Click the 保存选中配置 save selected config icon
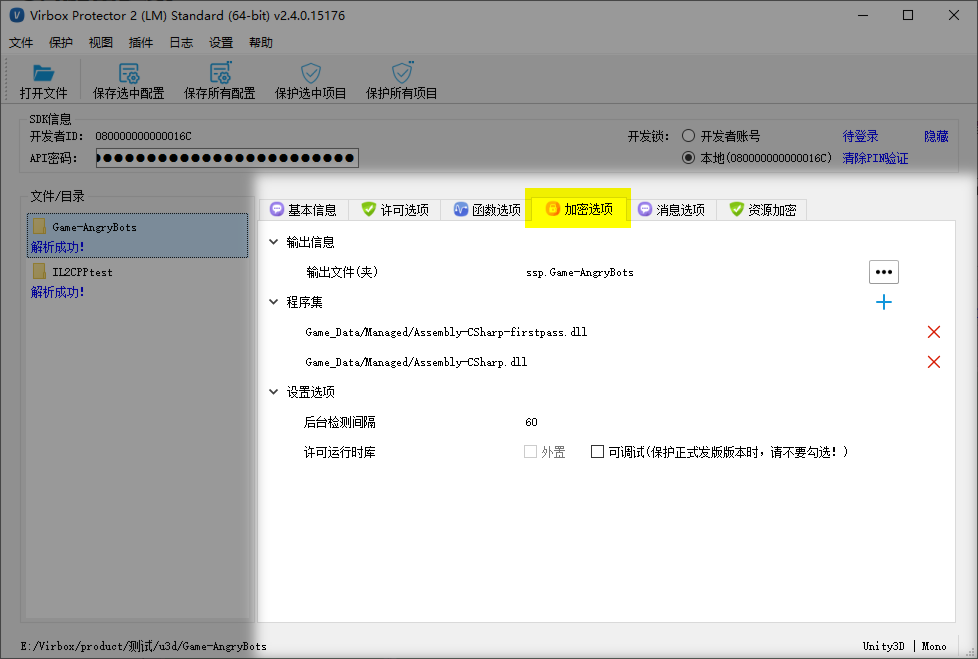The image size is (978, 659). (128, 73)
